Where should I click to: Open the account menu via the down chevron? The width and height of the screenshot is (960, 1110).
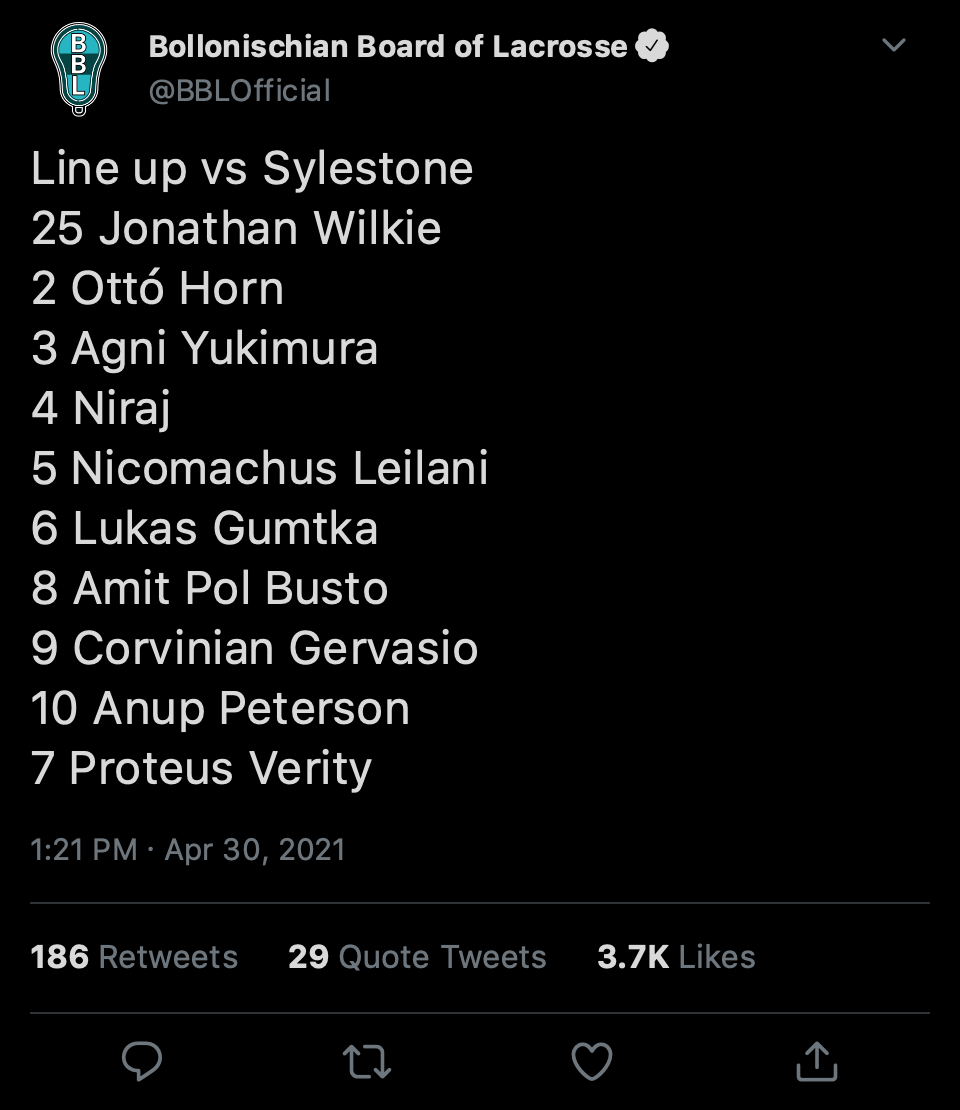[x=893, y=44]
